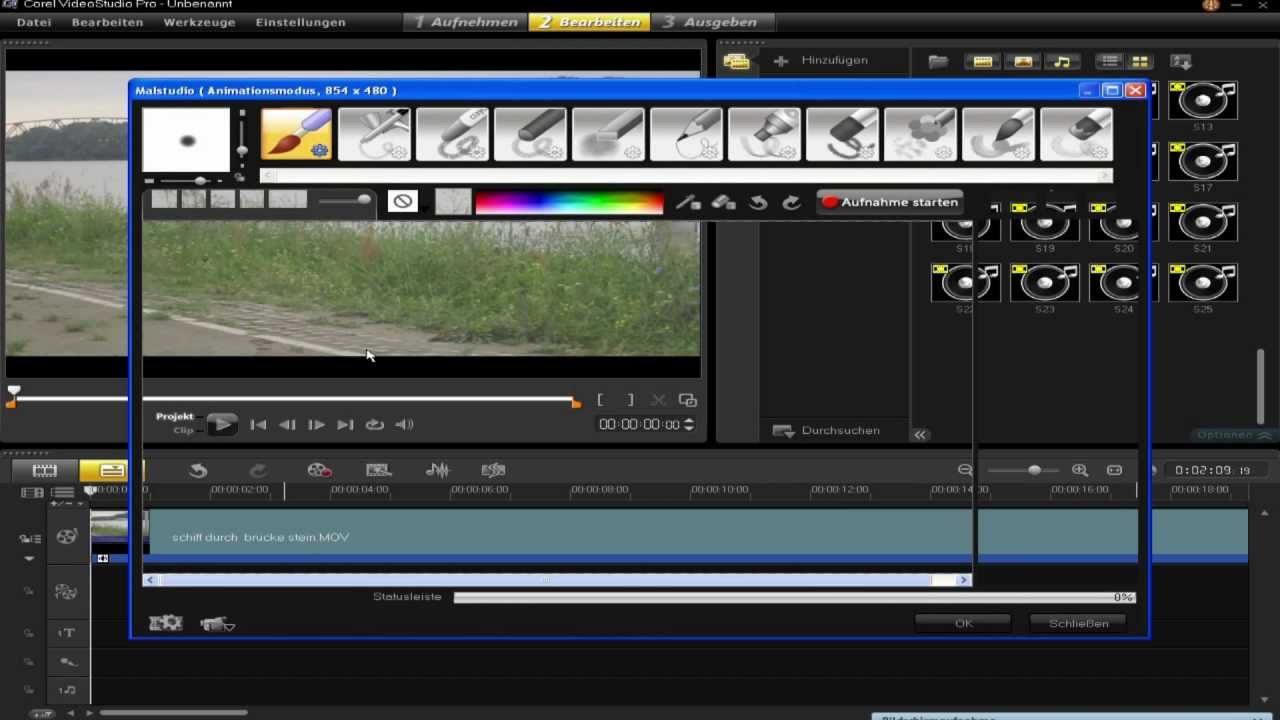Viewport: 1280px width, 720px height.
Task: Go to the next frame
Action: [x=316, y=425]
